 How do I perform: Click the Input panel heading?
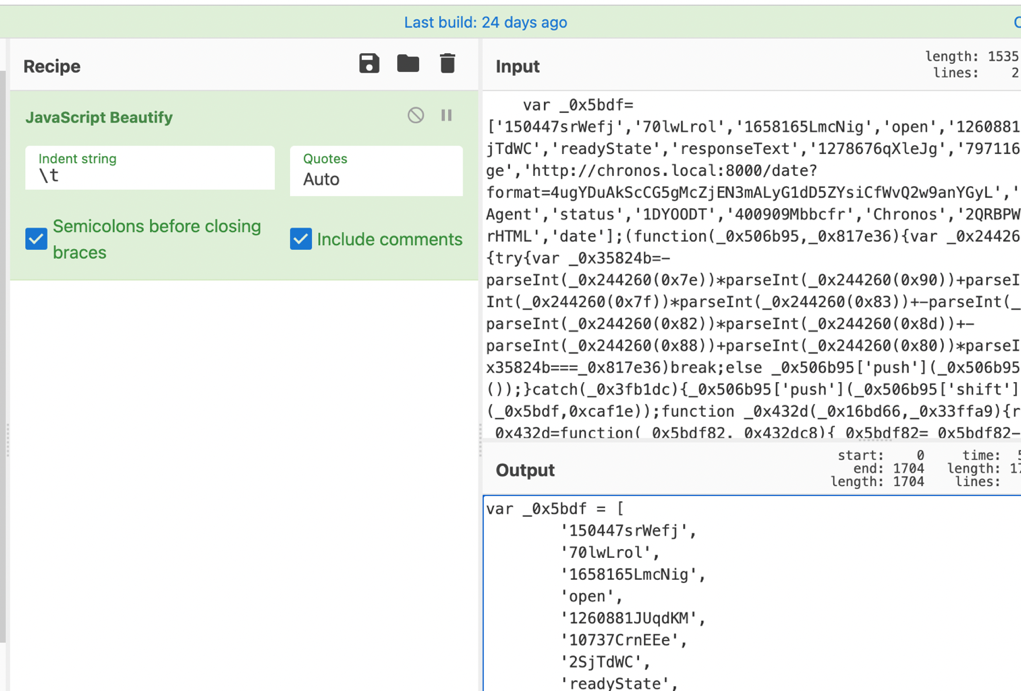(517, 66)
